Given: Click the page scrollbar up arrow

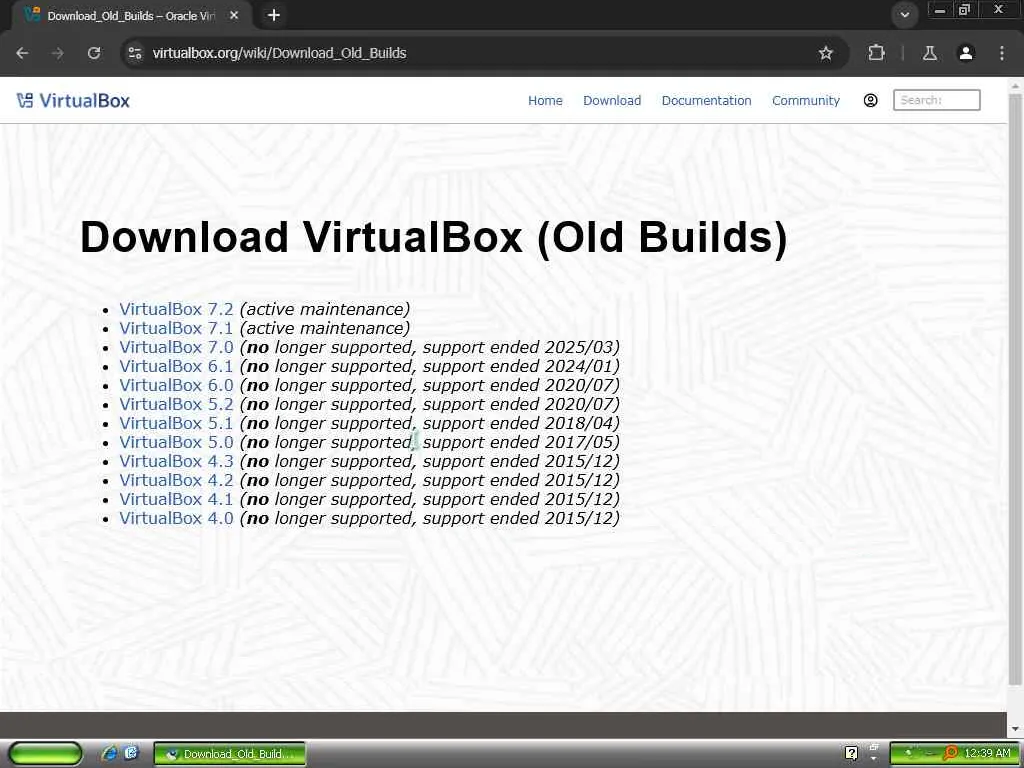Looking at the screenshot, I should coord(1015,86).
